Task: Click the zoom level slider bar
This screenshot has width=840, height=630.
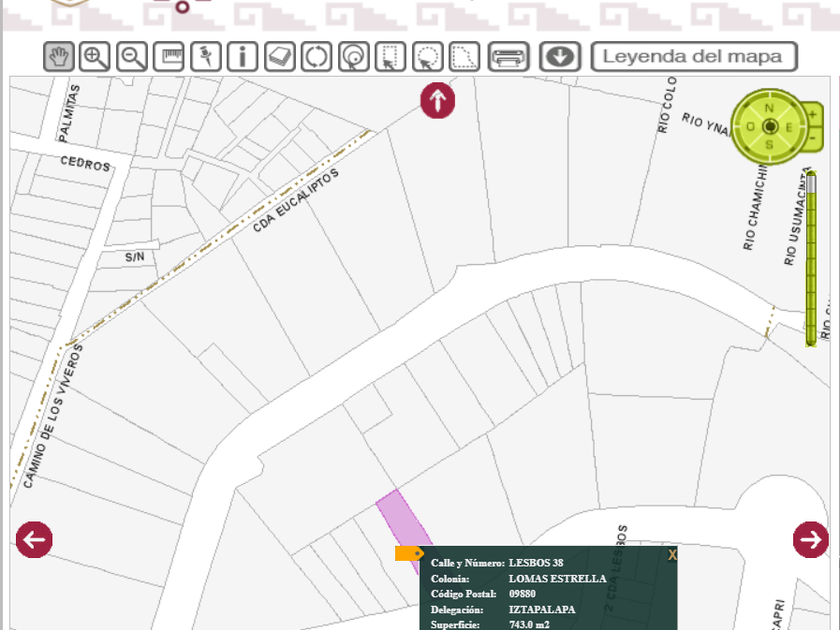Action: click(811, 258)
